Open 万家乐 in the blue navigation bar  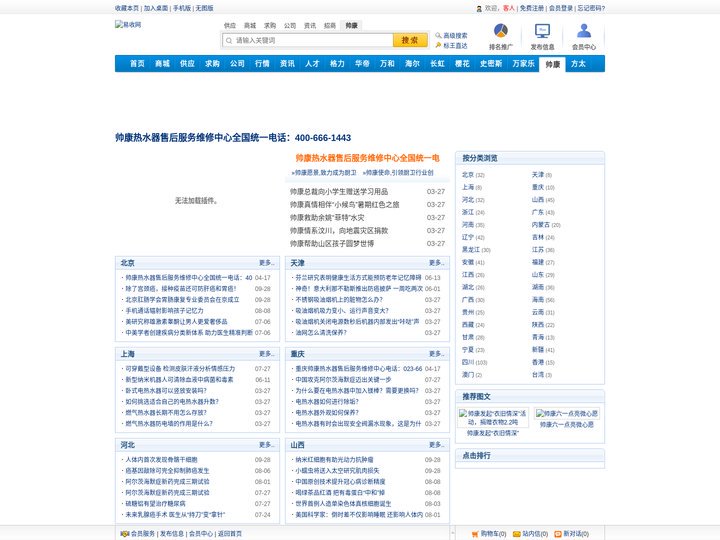click(x=523, y=64)
